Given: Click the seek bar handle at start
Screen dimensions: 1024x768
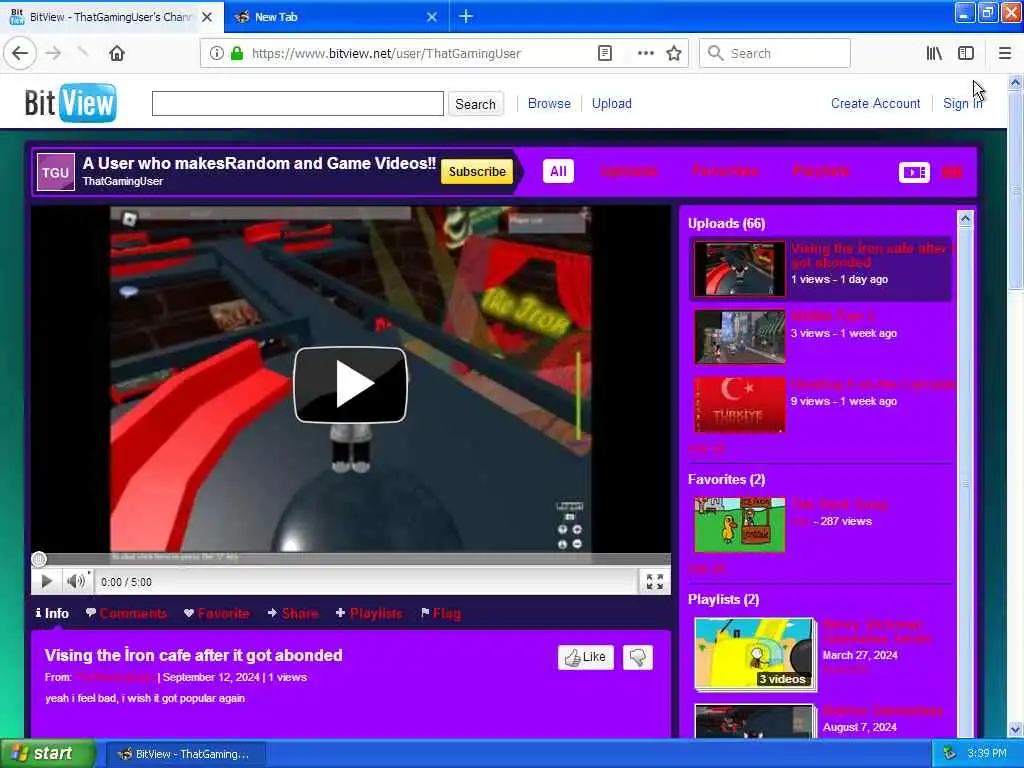Looking at the screenshot, I should pos(39,559).
